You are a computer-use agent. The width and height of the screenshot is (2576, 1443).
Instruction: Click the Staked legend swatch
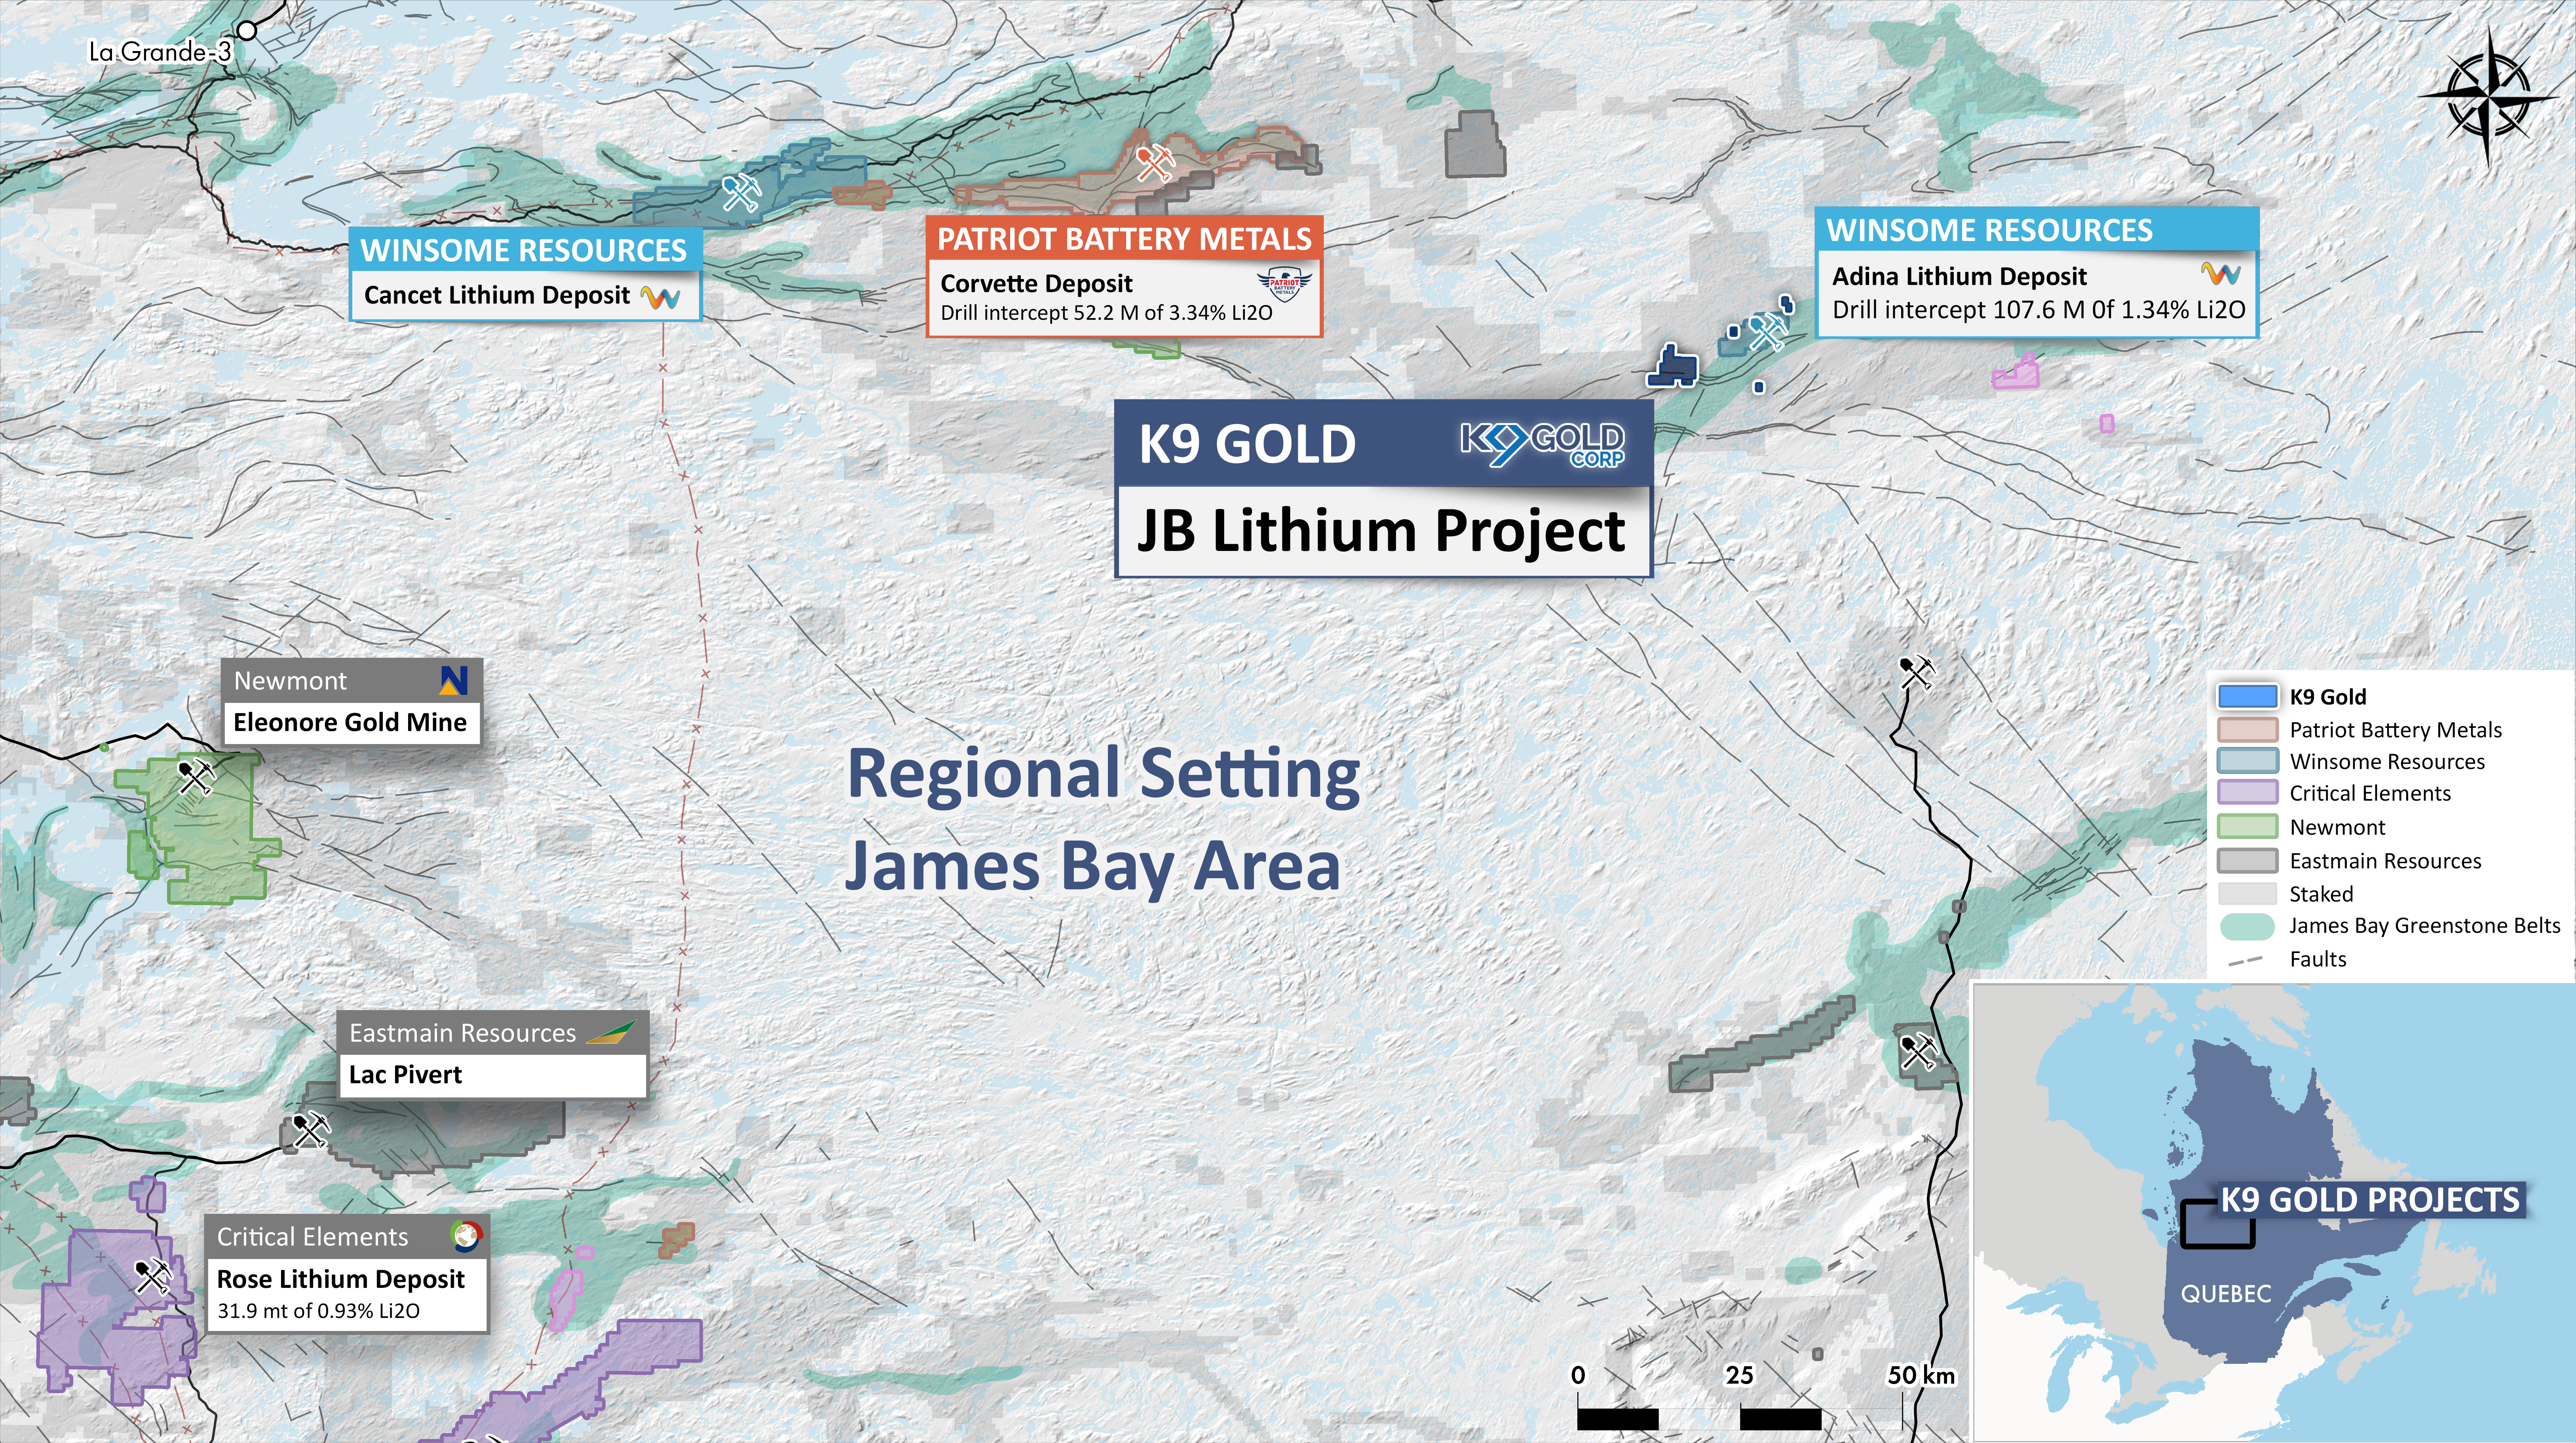[x=2247, y=894]
